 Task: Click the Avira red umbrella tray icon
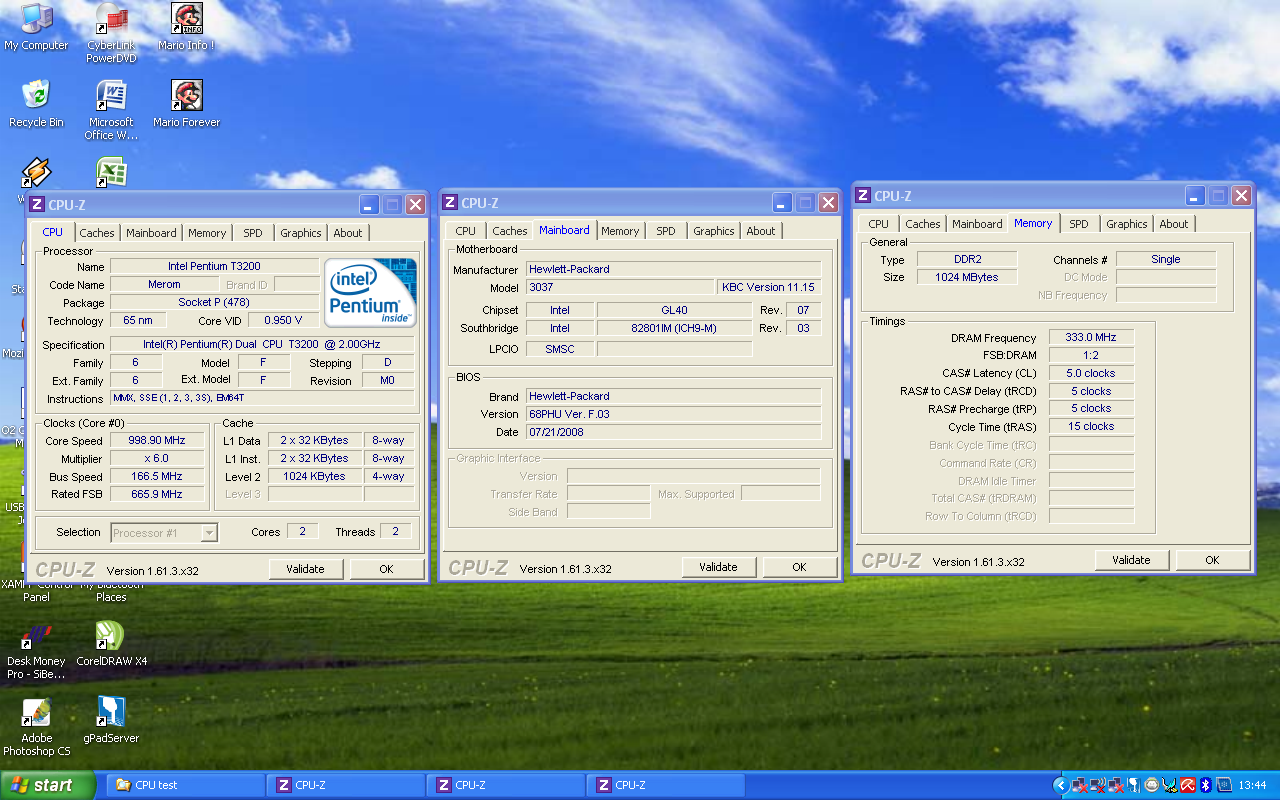tap(1188, 785)
